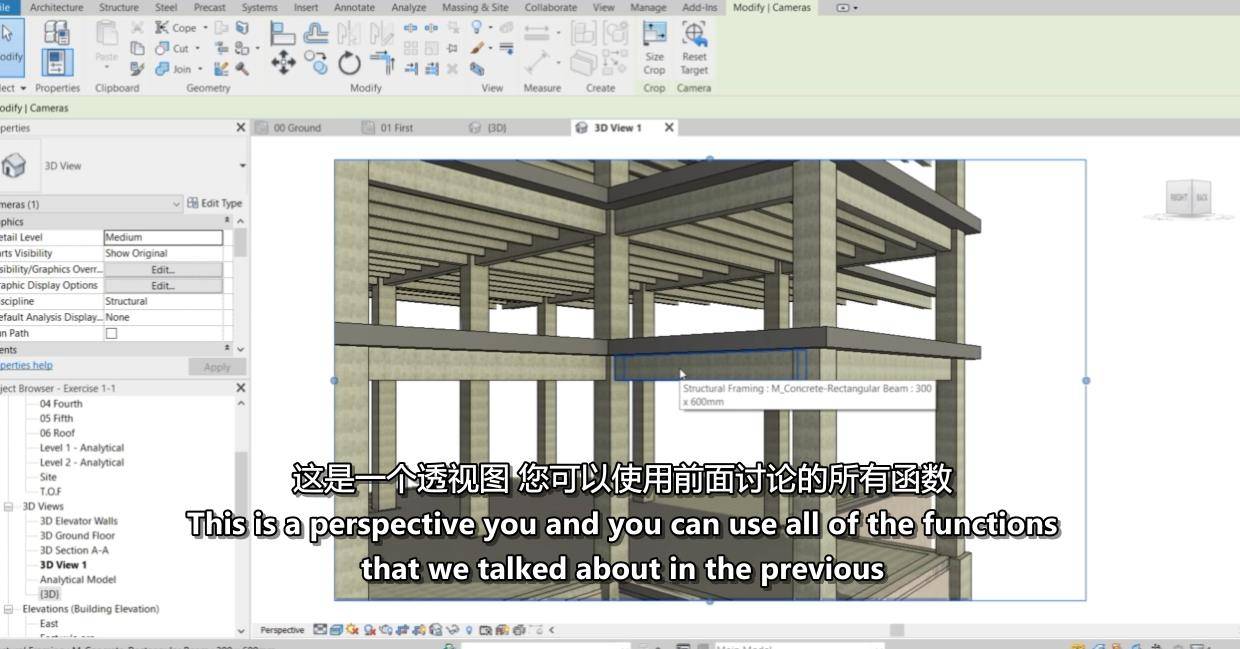1240x649 pixels.
Task: Open Type Properties from the ribbon
Action: pyautogui.click(x=57, y=32)
